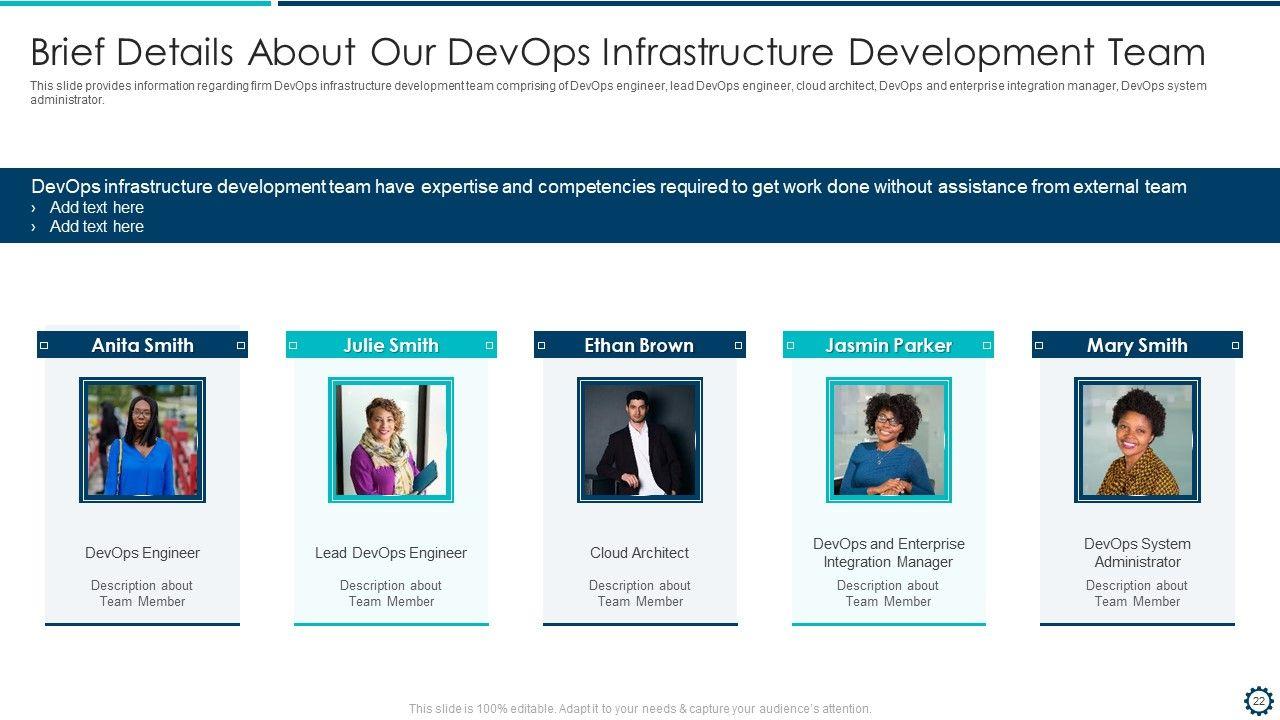The width and height of the screenshot is (1280, 720).
Task: Click the right square marker on Julie Smith header
Action: (489, 346)
